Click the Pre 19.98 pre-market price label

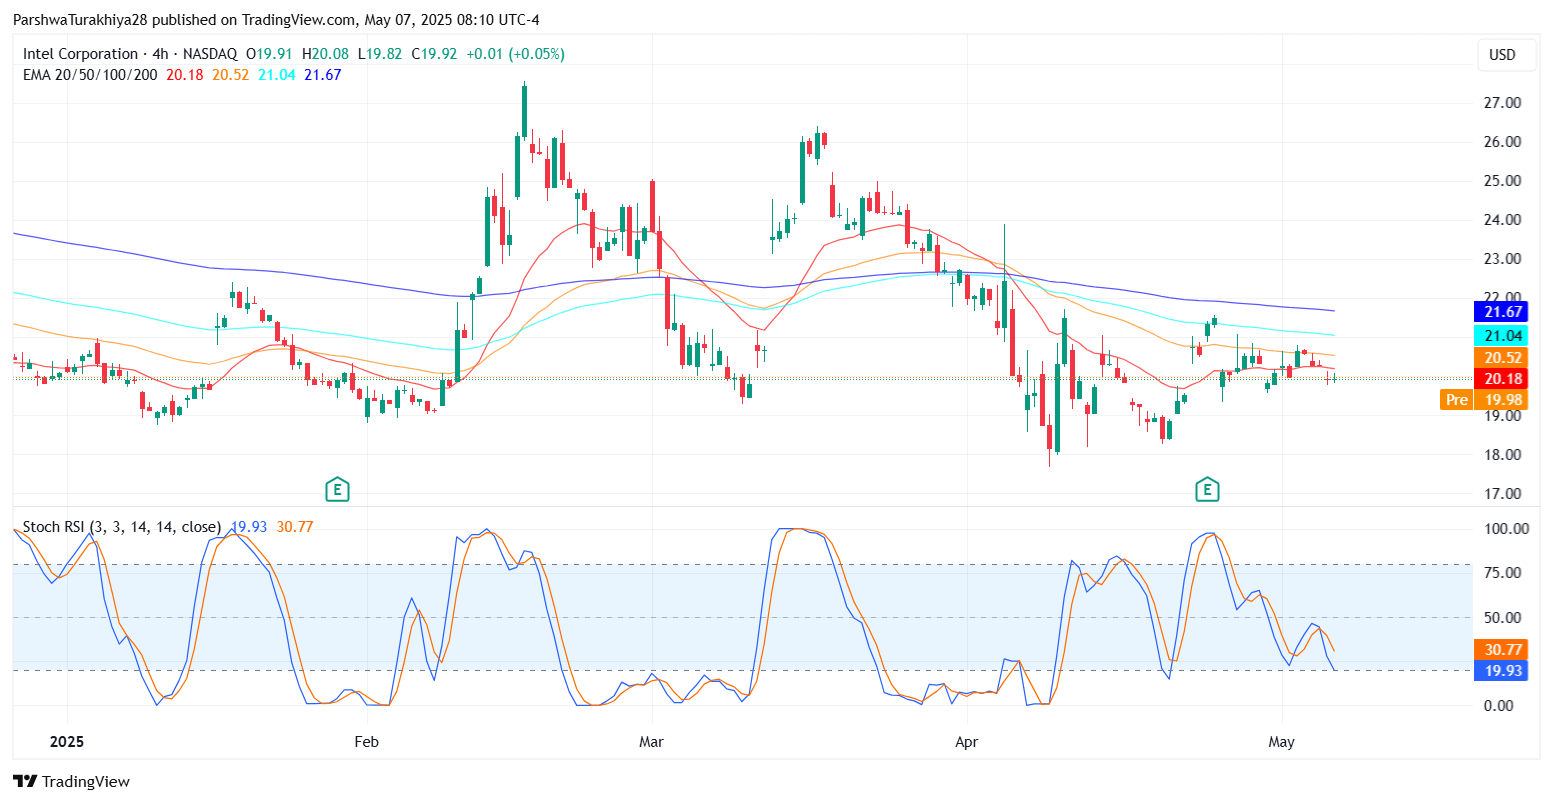pos(1483,400)
